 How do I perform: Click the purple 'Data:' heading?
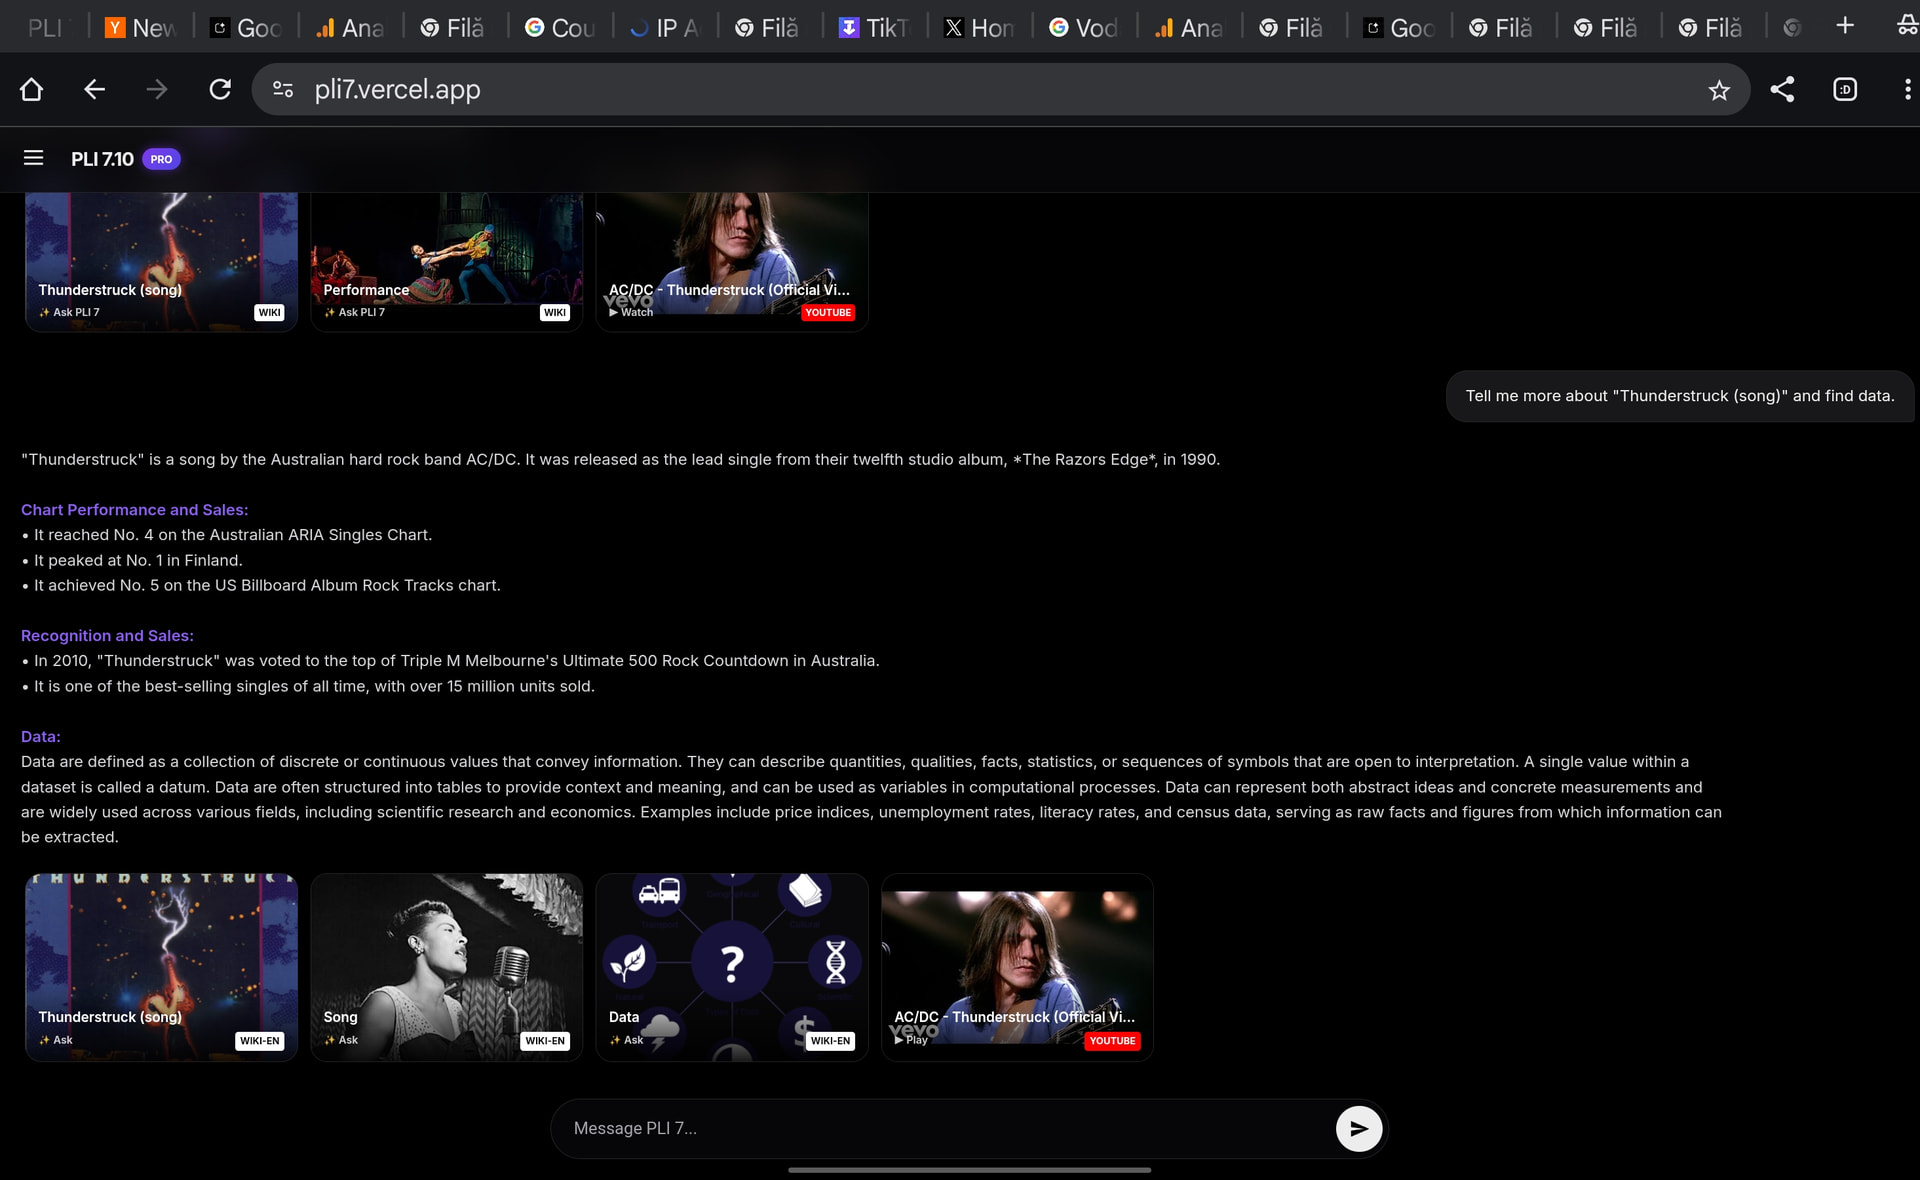(x=41, y=737)
